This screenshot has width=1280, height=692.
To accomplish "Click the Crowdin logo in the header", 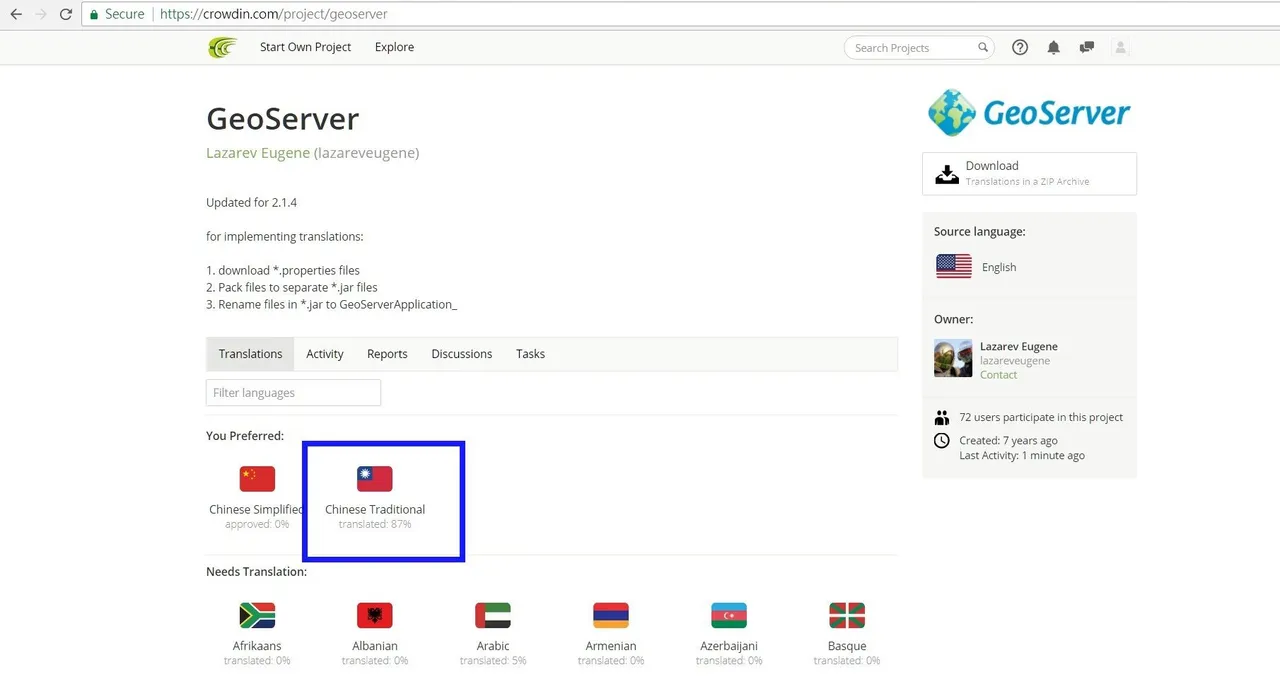I will pos(222,47).
